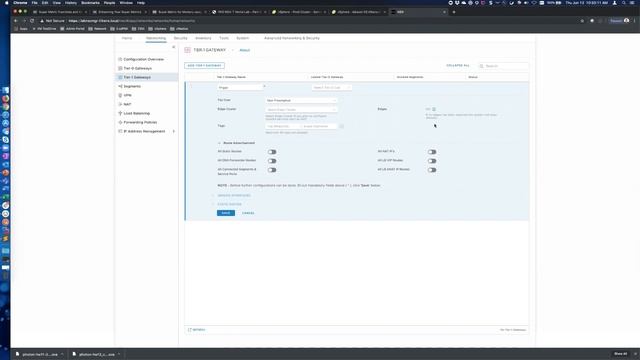
Task: Click NAT sidebar icon
Action: click(x=120, y=104)
